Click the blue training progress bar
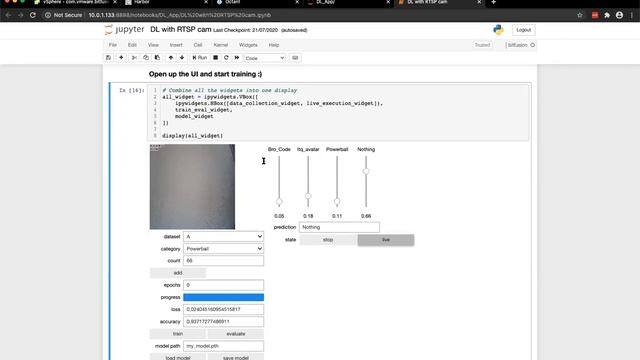 [x=223, y=297]
